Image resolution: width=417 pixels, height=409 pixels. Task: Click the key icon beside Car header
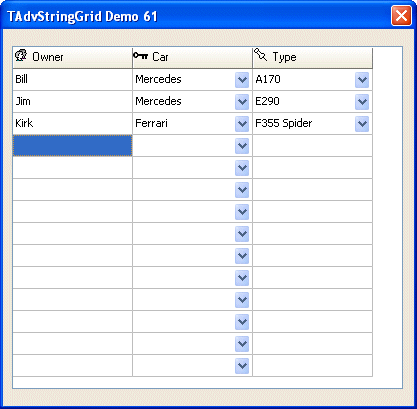(140, 55)
